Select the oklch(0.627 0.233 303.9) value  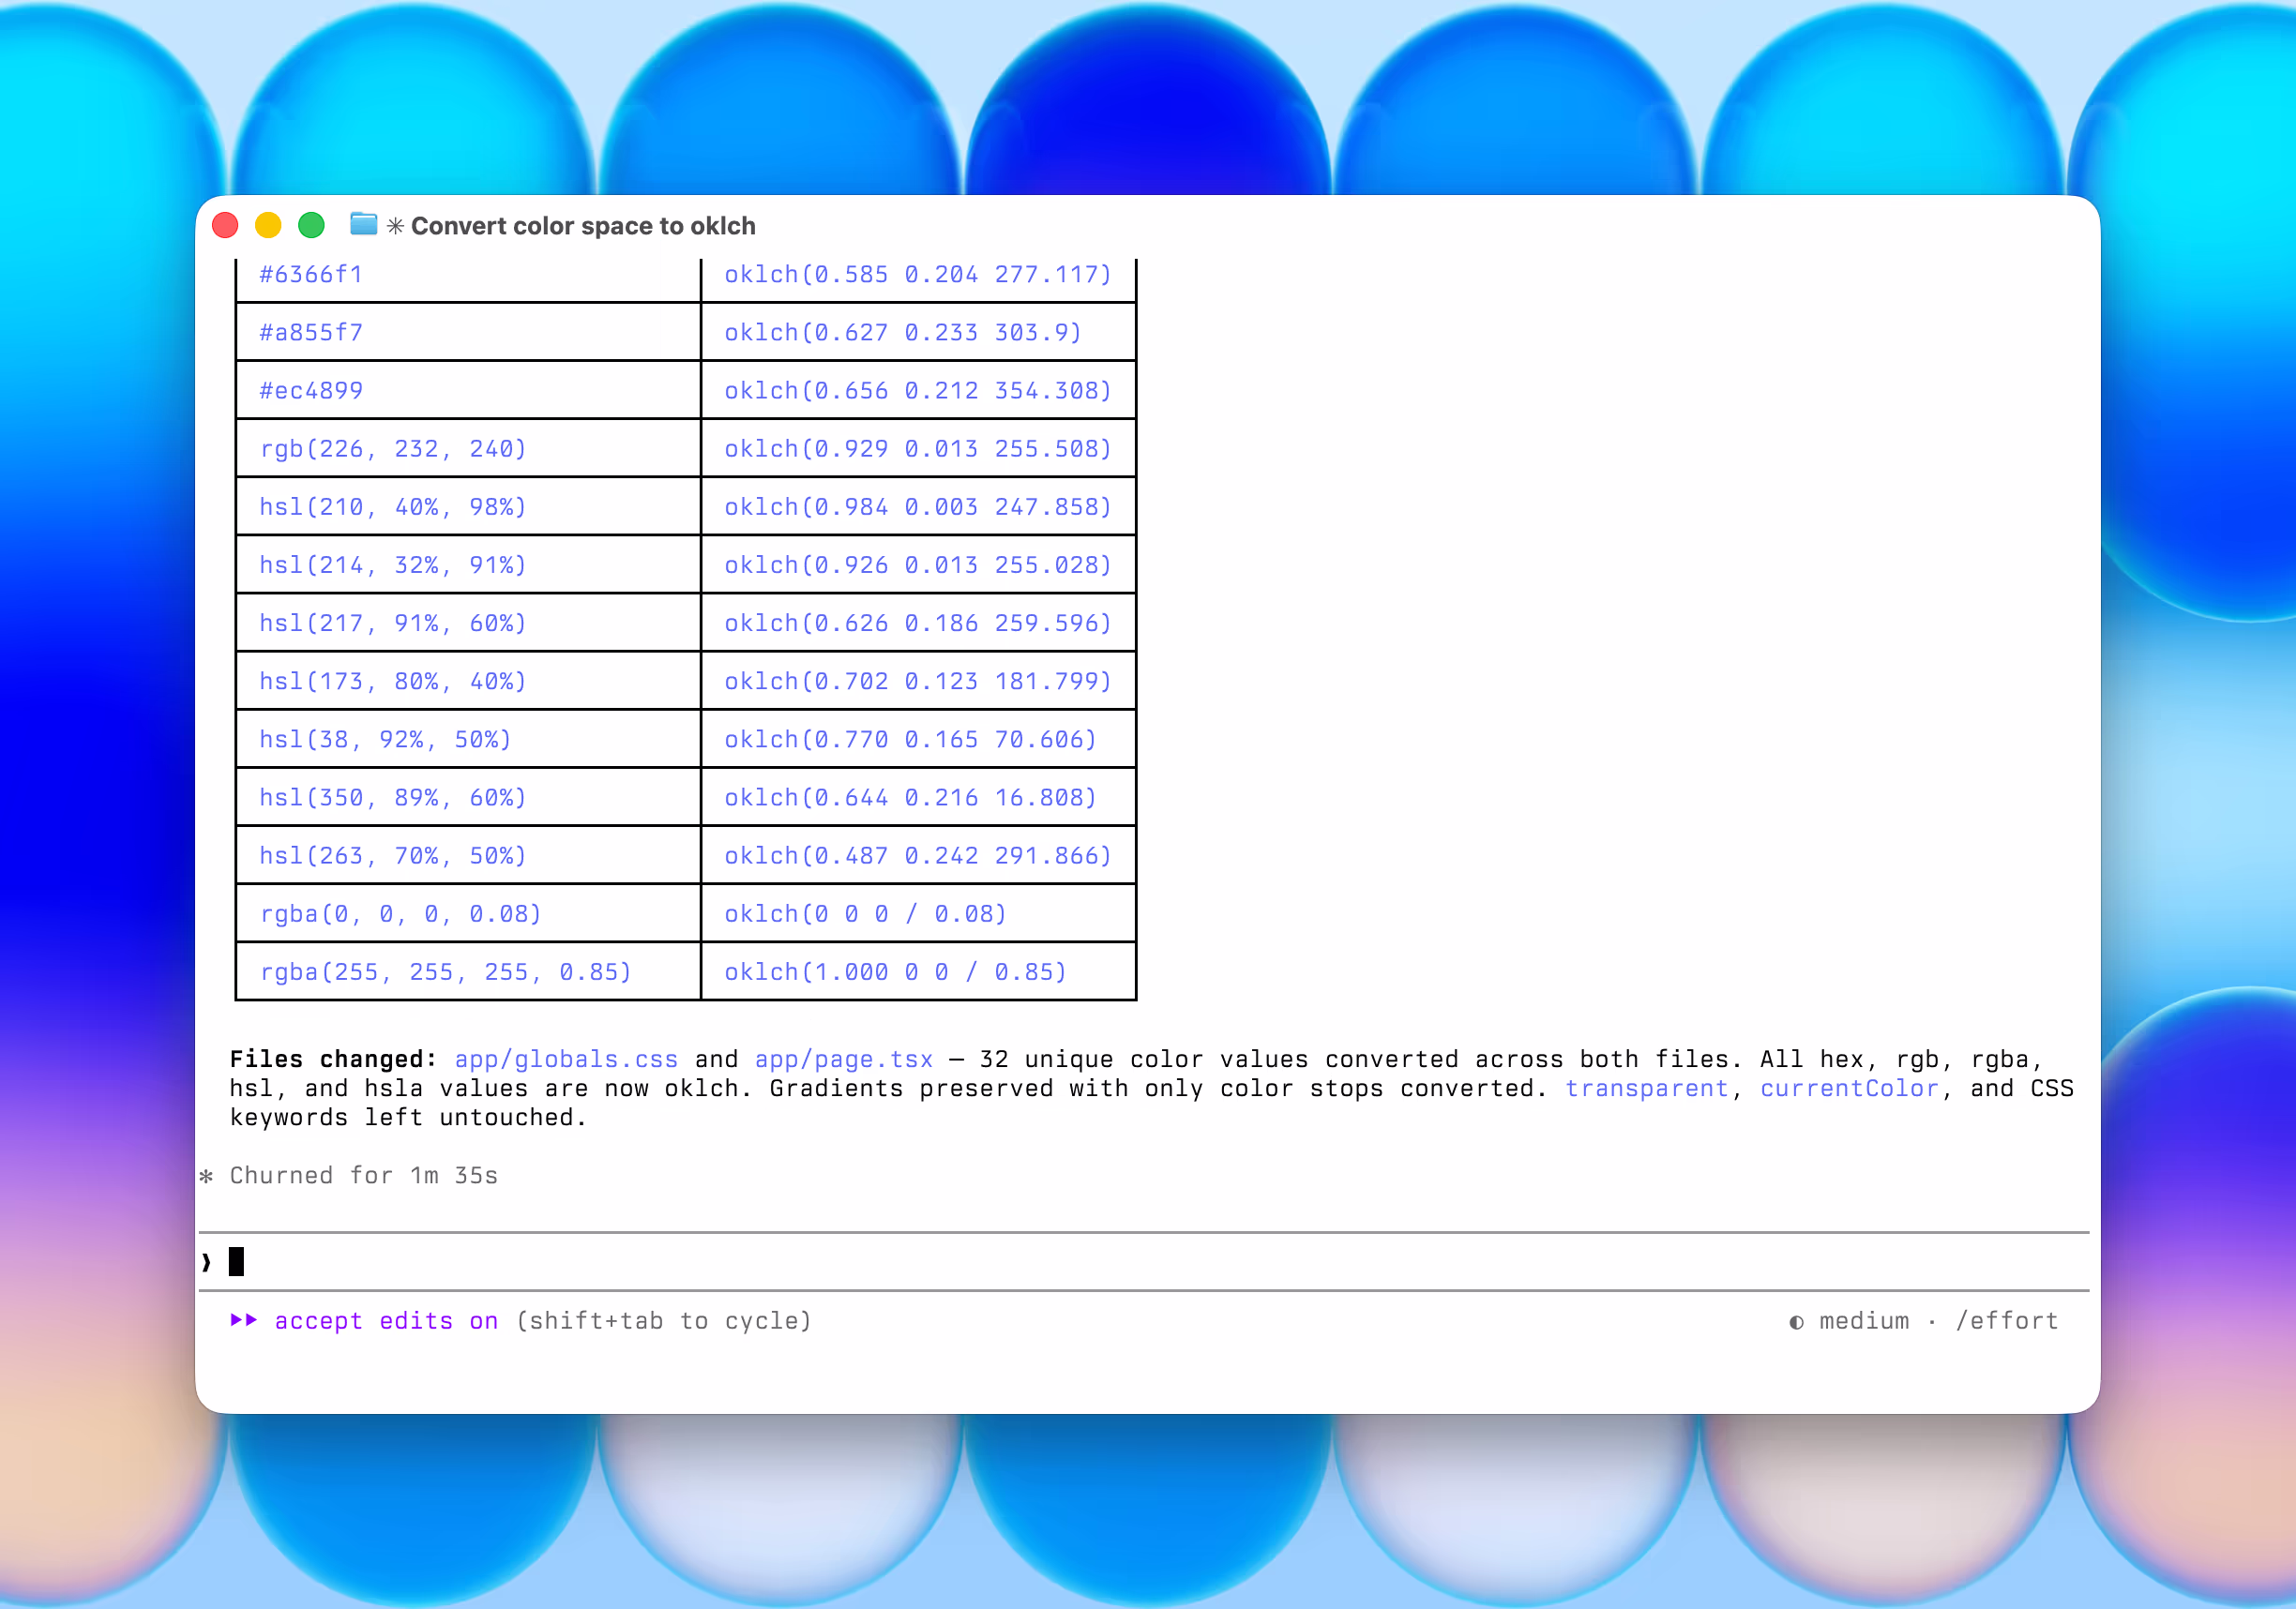pos(902,332)
